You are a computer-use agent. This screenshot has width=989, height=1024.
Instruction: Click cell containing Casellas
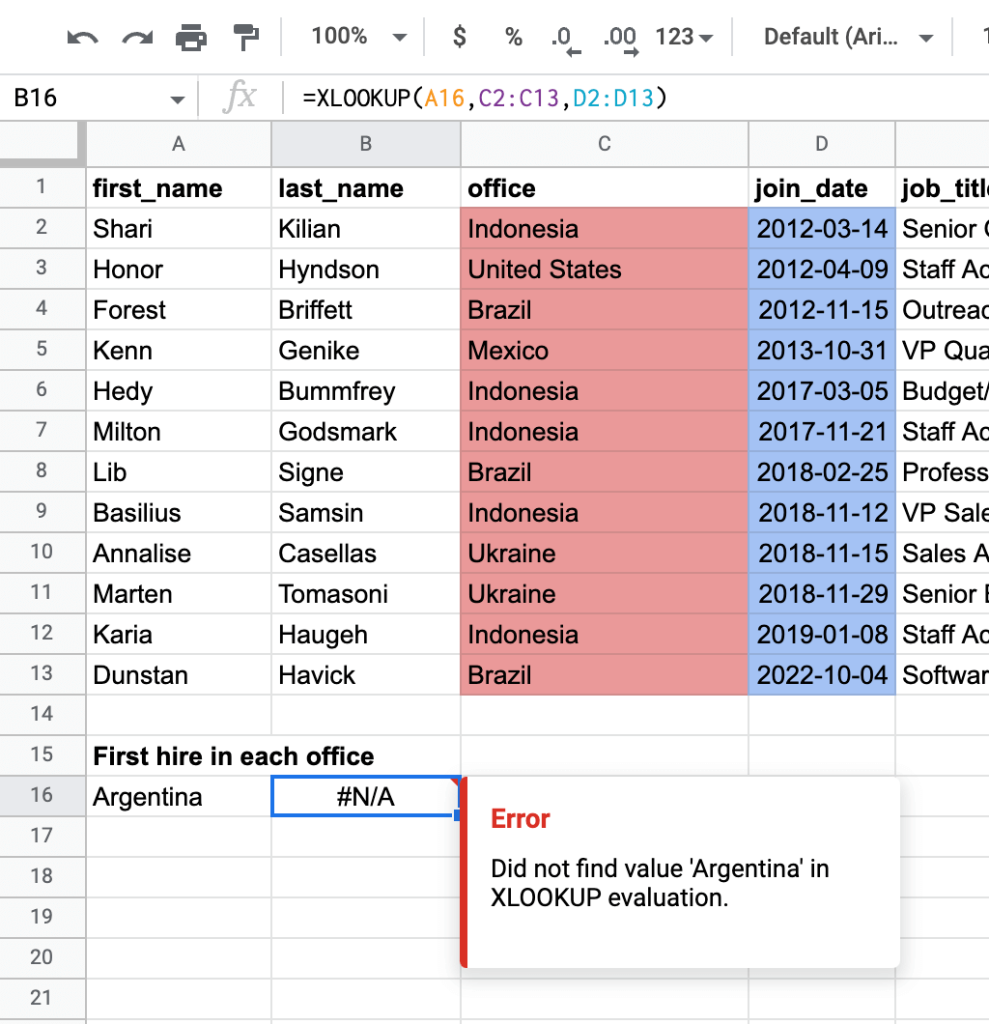pos(366,553)
